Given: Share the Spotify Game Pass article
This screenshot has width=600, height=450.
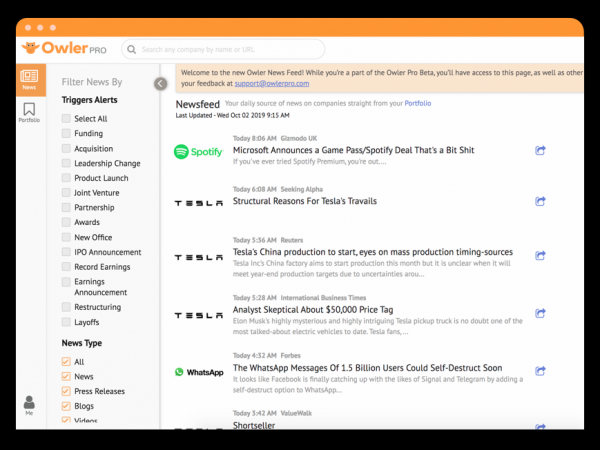Looking at the screenshot, I should (541, 151).
